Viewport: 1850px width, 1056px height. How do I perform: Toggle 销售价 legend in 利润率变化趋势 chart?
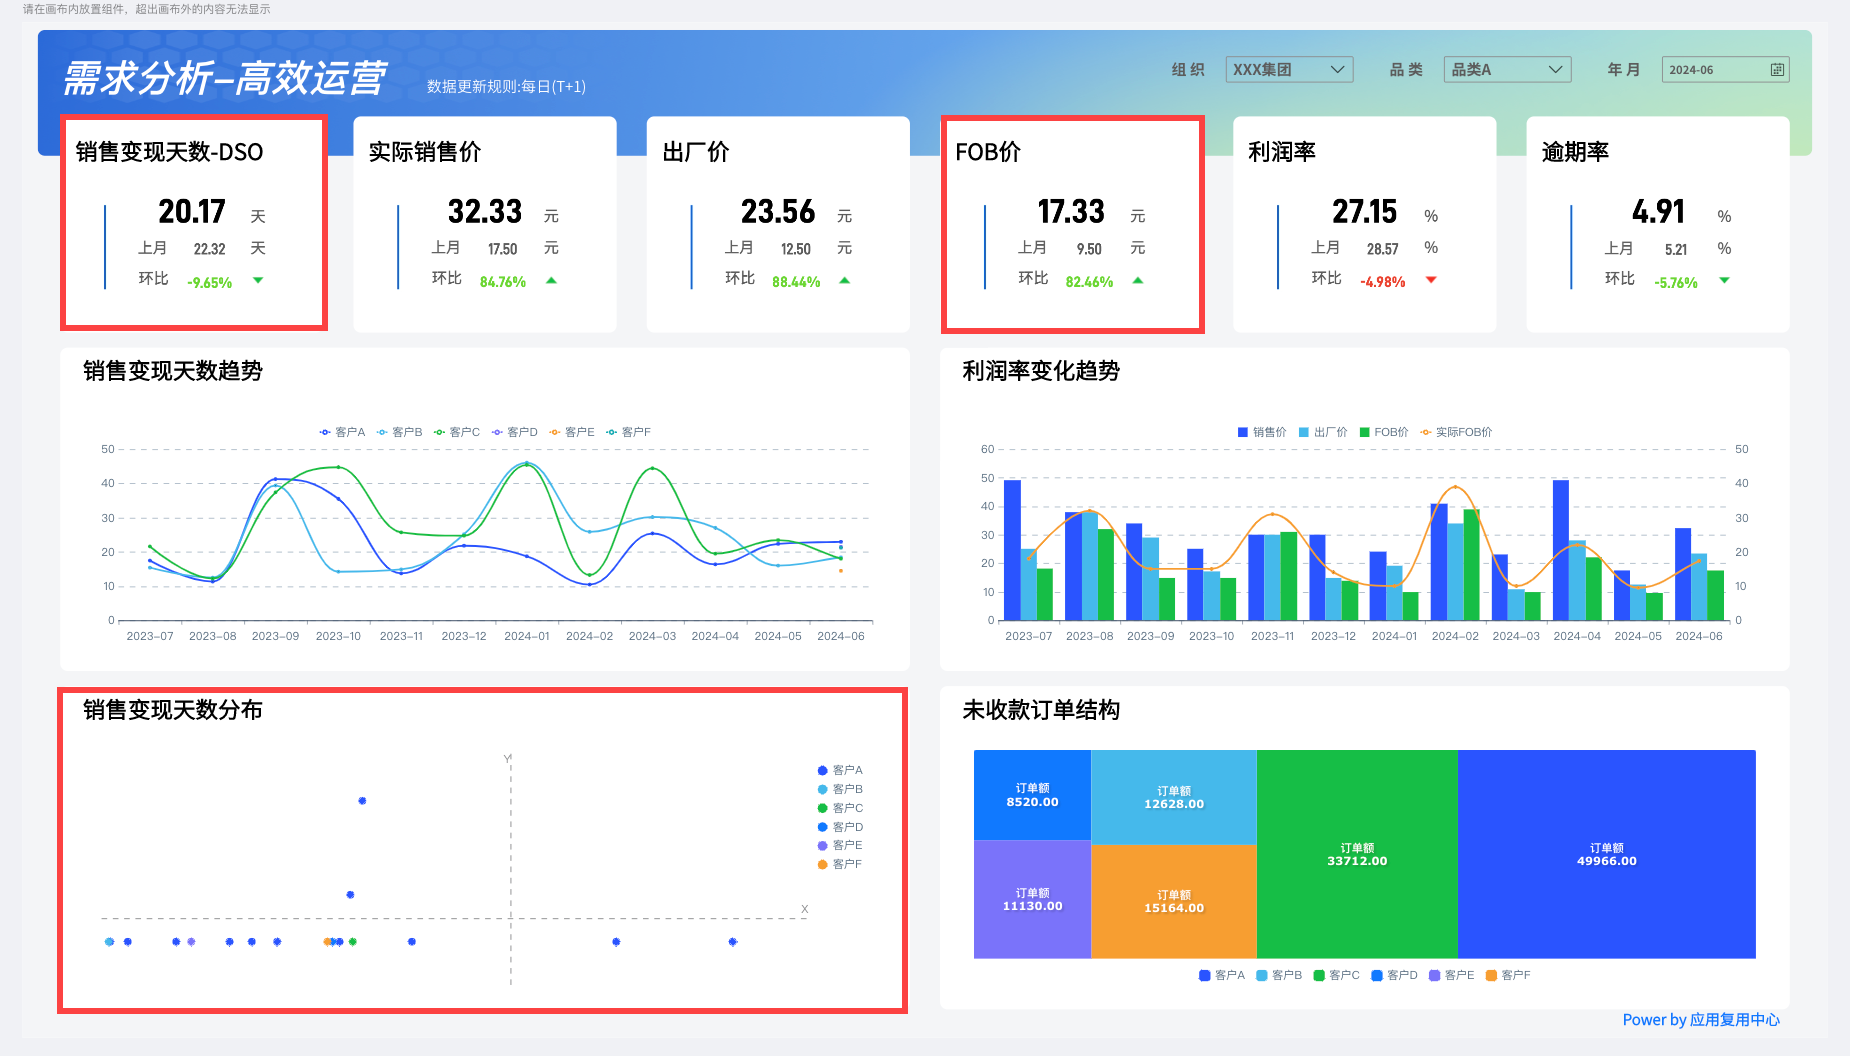(1262, 432)
